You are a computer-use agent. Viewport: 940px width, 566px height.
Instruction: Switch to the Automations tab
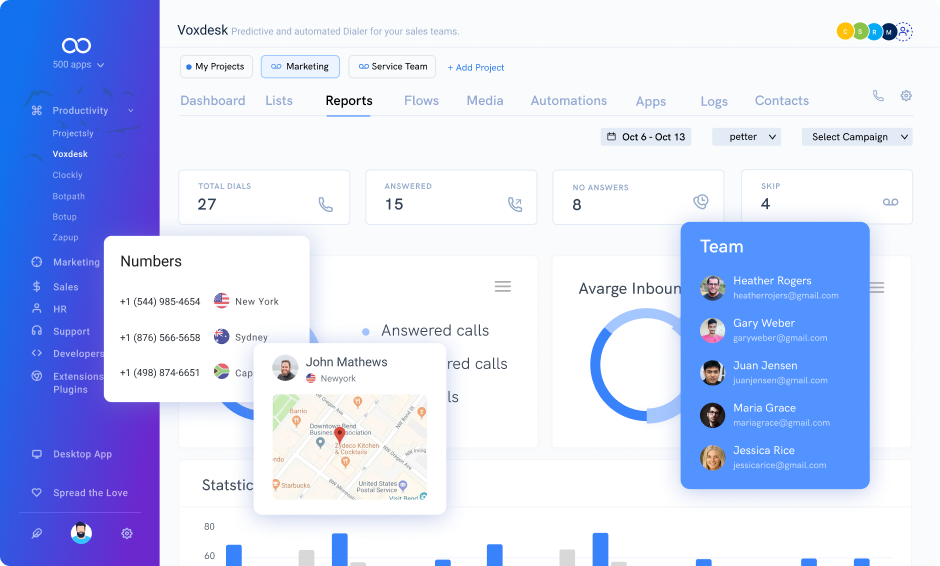(568, 101)
